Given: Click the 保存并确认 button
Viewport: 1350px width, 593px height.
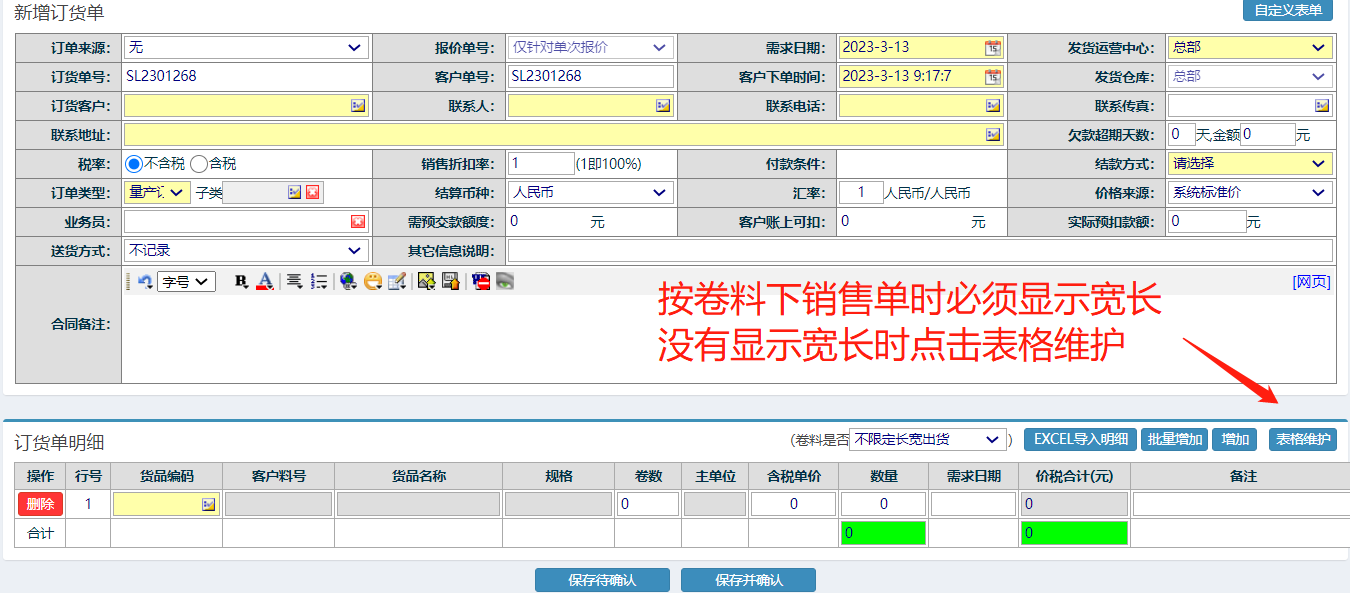Looking at the screenshot, I should pos(748,580).
